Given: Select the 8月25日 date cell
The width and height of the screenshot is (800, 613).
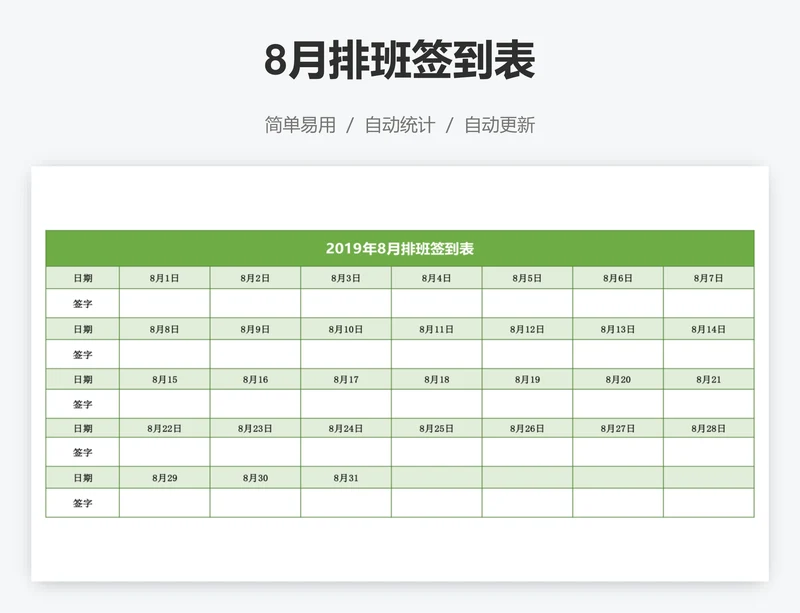Looking at the screenshot, I should pyautogui.click(x=437, y=428).
